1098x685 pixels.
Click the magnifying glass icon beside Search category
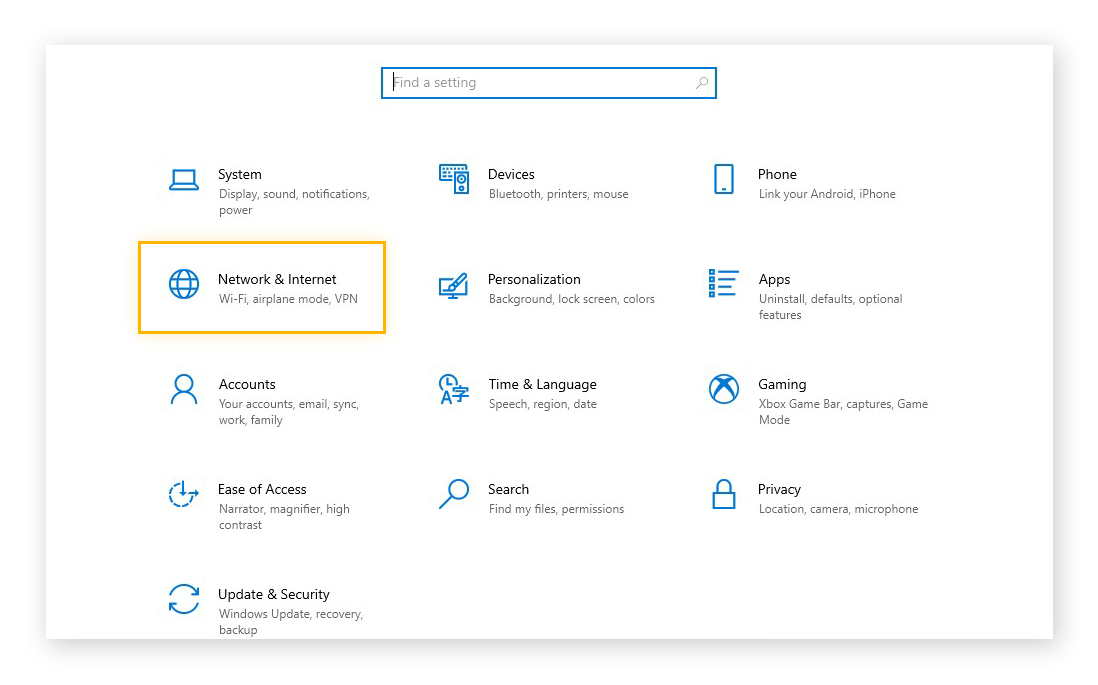454,494
